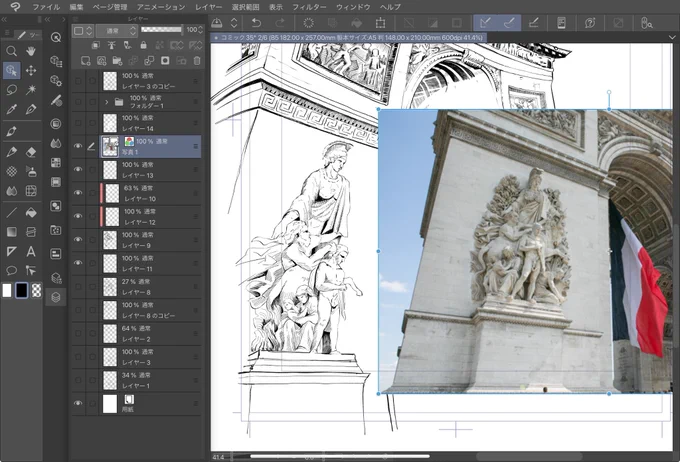Select the レイヤー 3 のコピー layer thumbnail
The height and width of the screenshot is (462, 680).
[x=110, y=81]
